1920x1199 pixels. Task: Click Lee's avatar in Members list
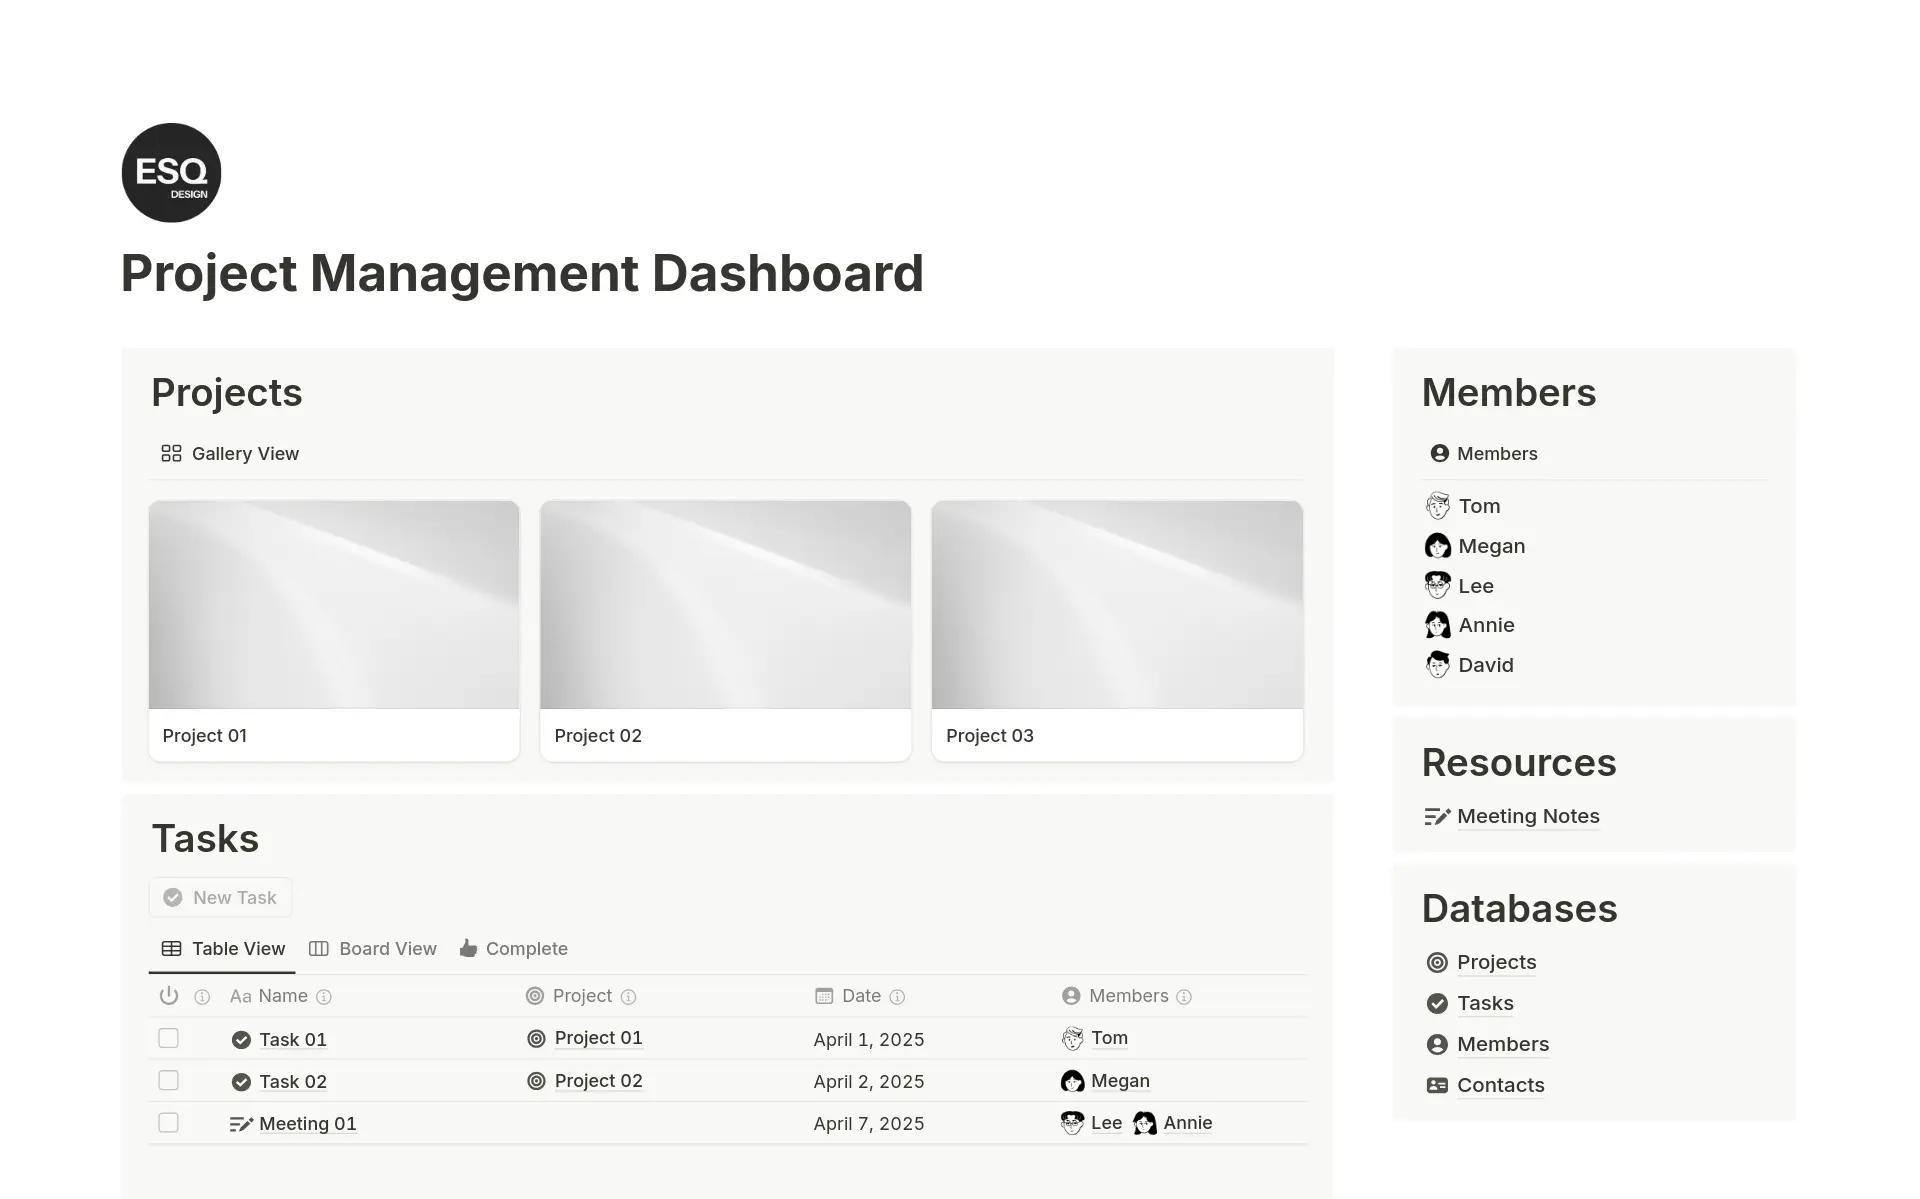coord(1437,585)
